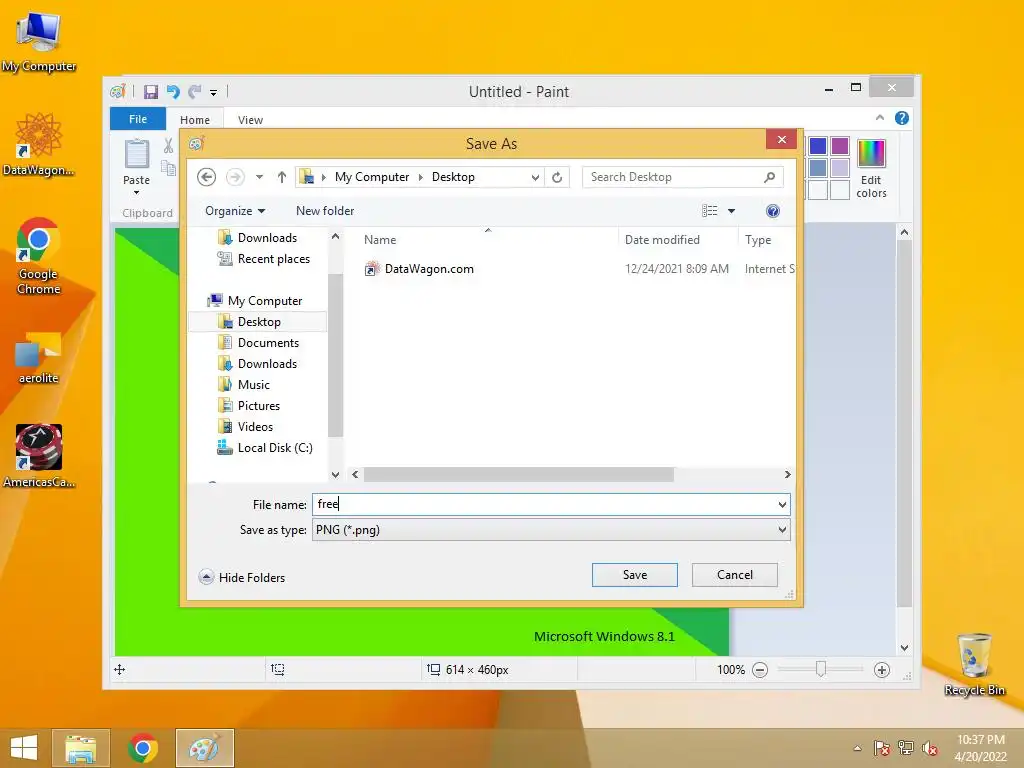Click the Change your view icon
Image resolution: width=1024 pixels, height=768 pixels.
click(x=710, y=211)
